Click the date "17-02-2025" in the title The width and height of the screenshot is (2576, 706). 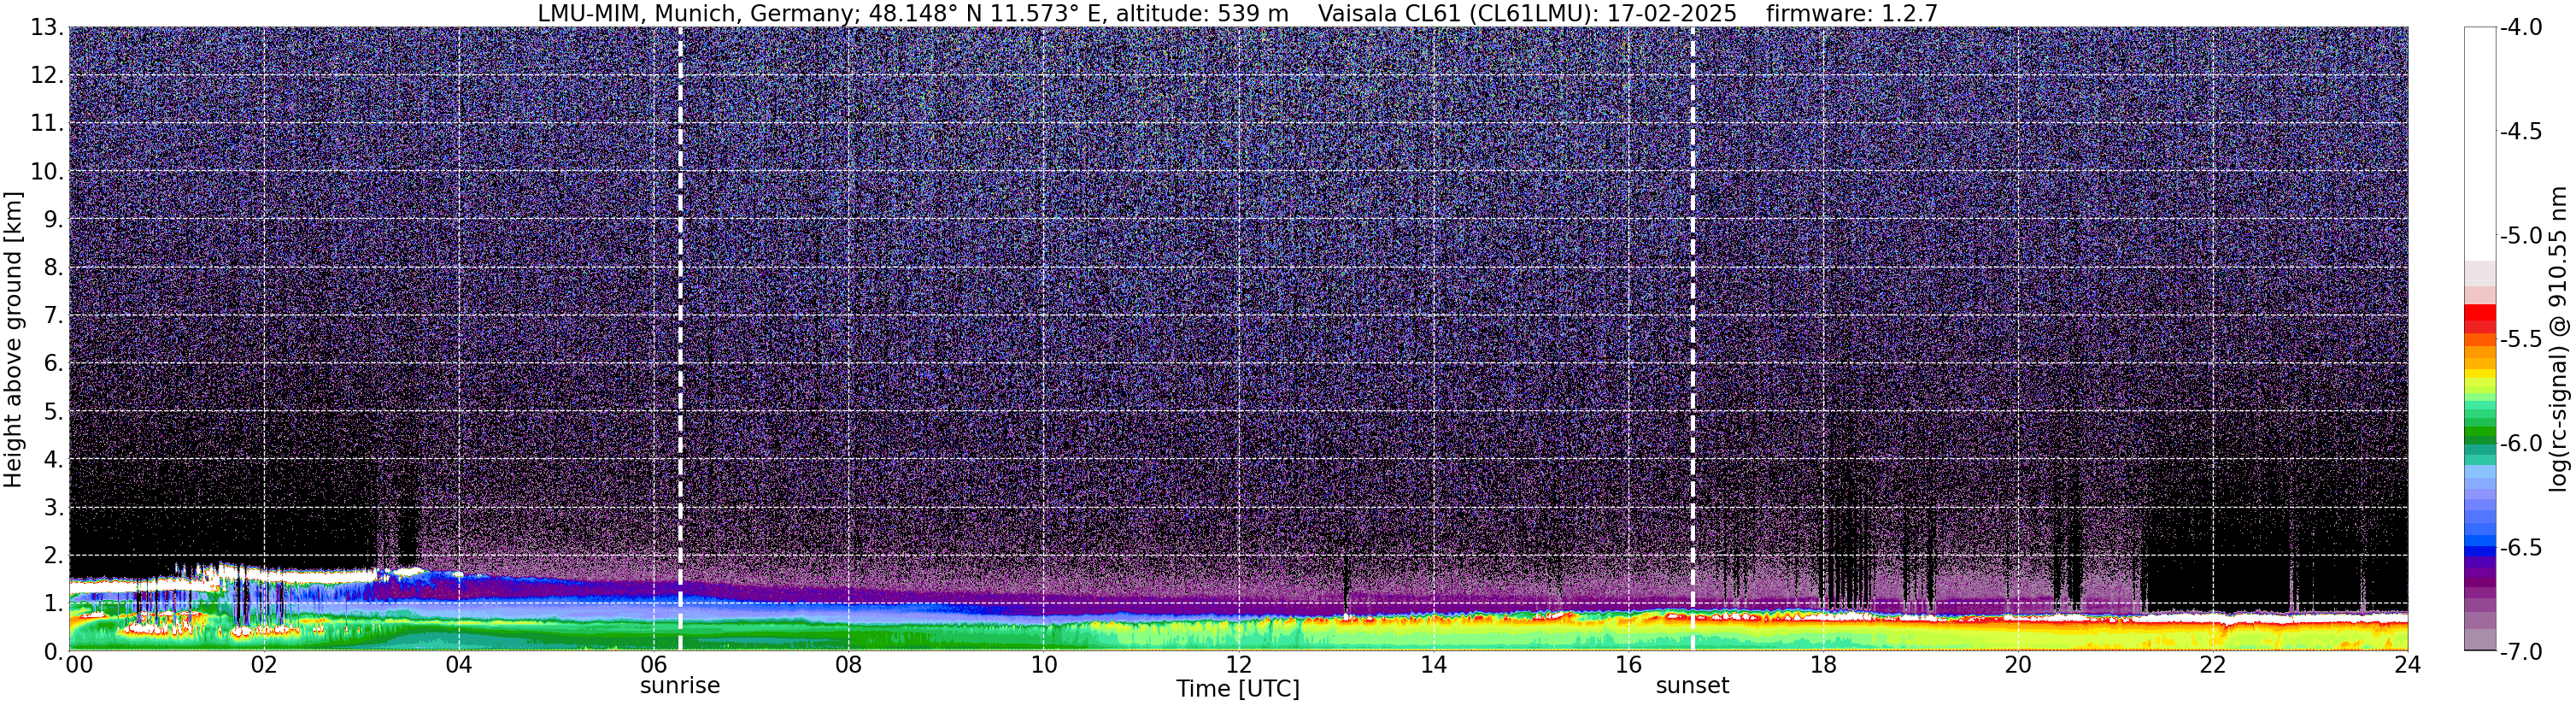1672,14
